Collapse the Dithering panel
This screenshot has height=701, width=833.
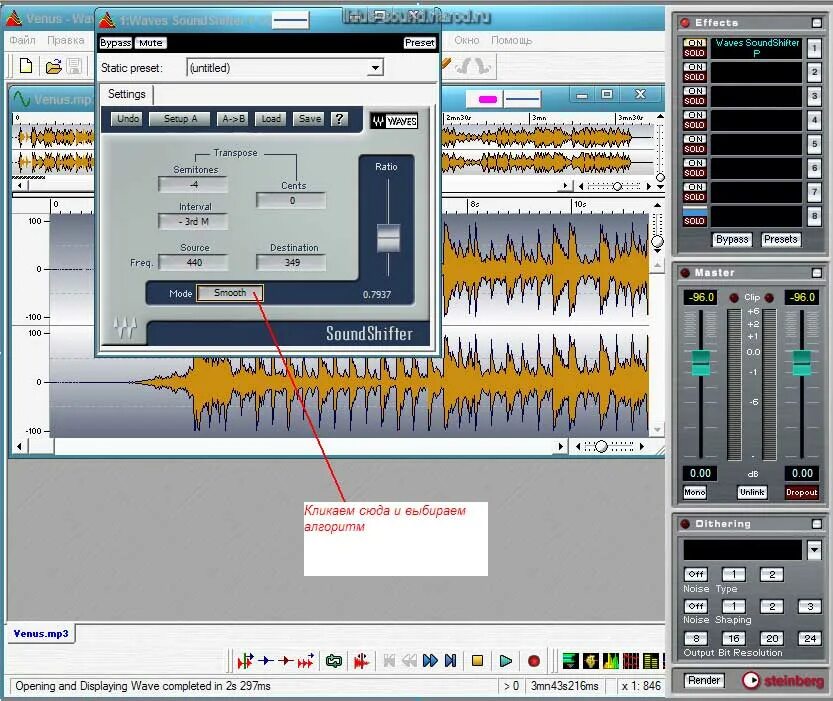[817, 524]
